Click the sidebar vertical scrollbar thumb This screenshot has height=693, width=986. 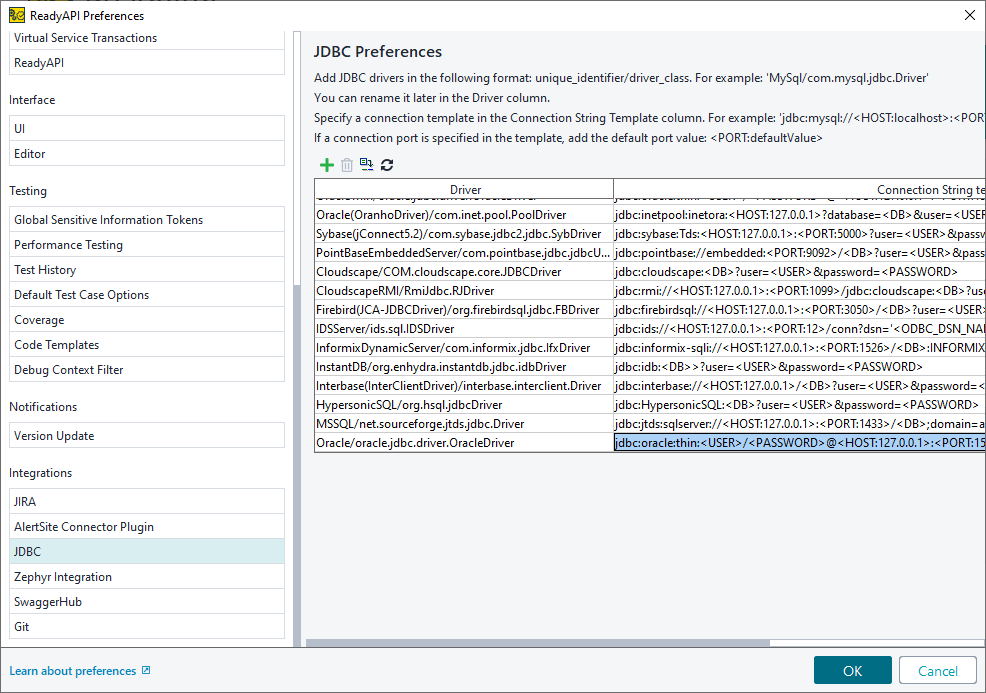297,465
